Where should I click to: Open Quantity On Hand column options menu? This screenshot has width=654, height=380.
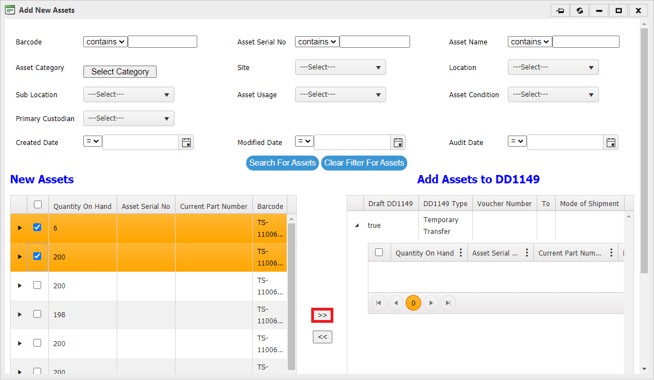[x=461, y=253]
